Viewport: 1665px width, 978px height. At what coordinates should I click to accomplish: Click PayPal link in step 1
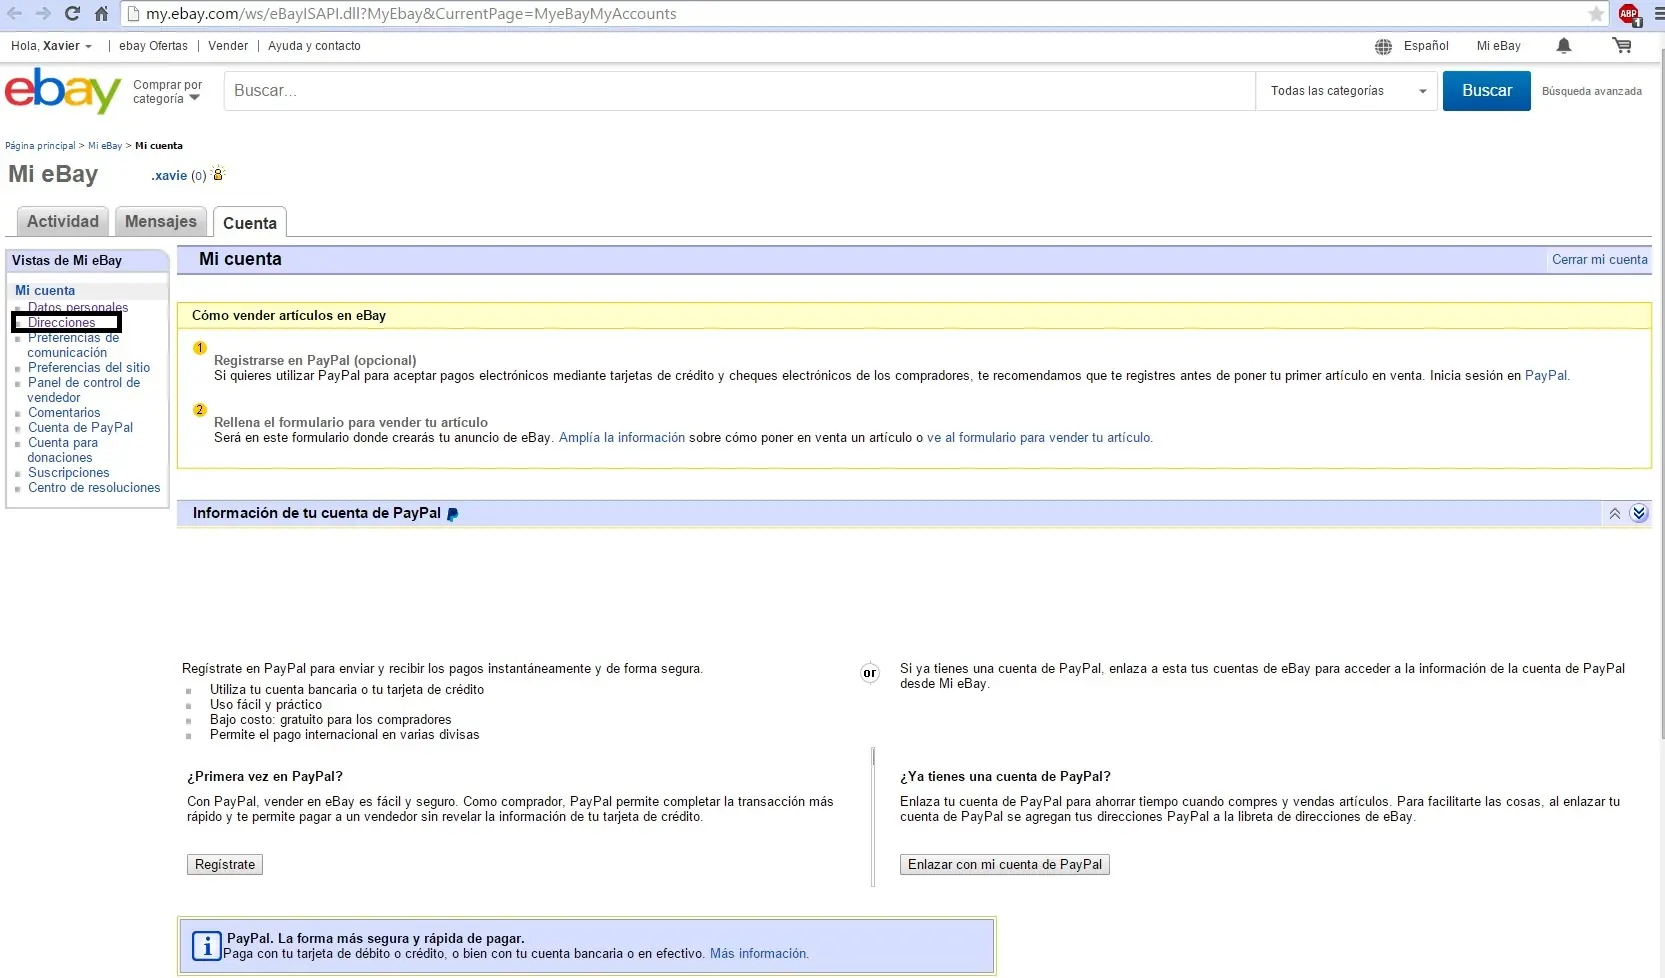(x=1546, y=375)
